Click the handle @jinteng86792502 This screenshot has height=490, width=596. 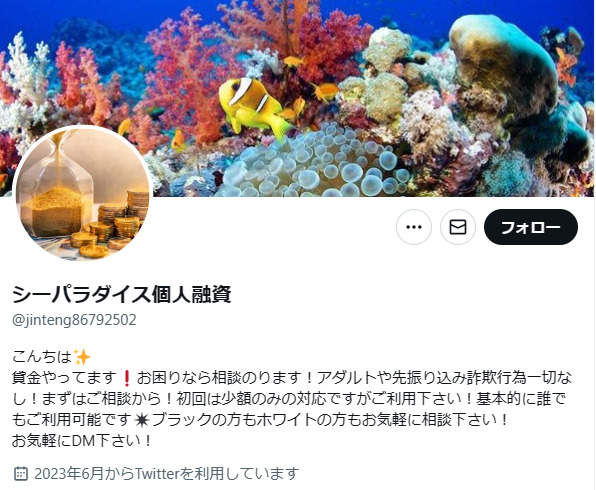[x=74, y=320]
